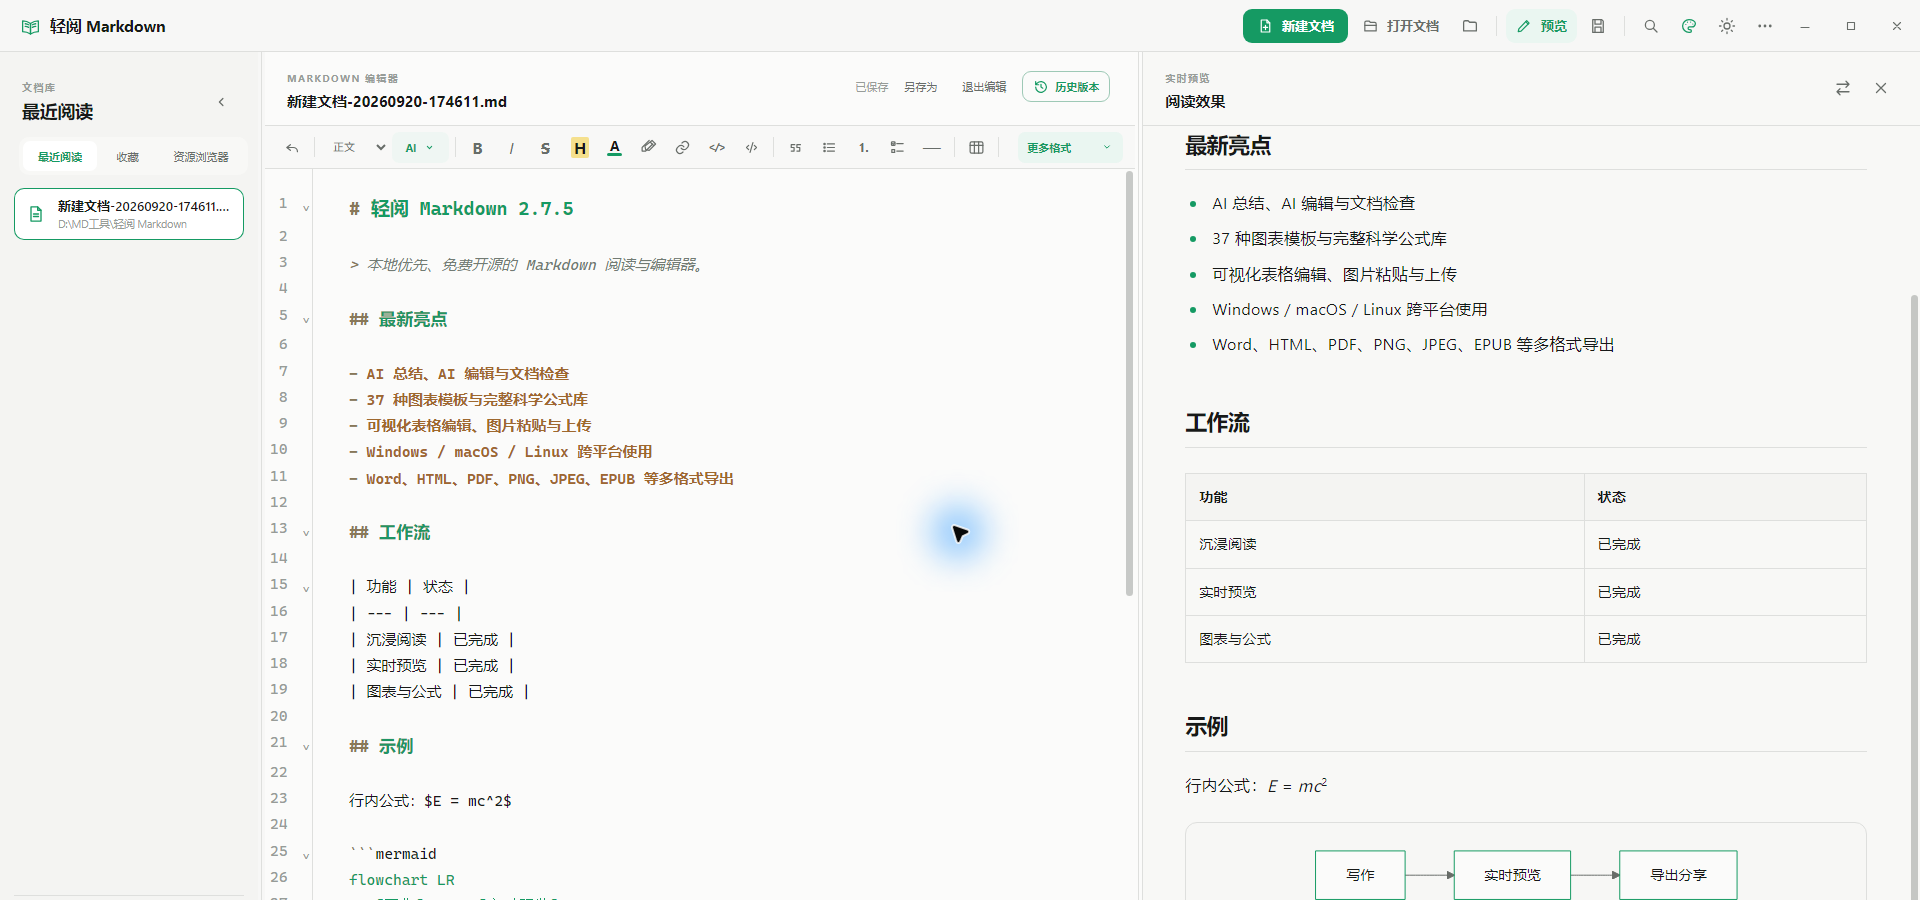The width and height of the screenshot is (1920, 900).
Task: Apply italic formatting in the toolbar
Action: 512,148
